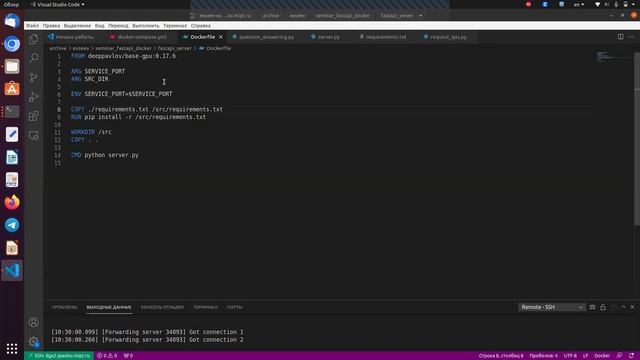Show the Выходные данные panel tab

pyautogui.click(x=109, y=307)
